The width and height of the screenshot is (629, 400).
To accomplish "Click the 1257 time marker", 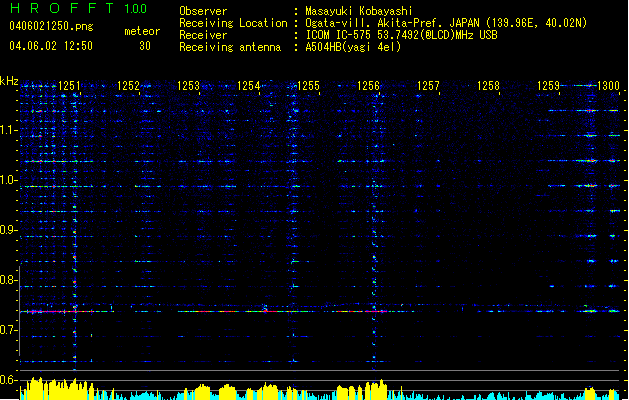I will pos(428,86).
